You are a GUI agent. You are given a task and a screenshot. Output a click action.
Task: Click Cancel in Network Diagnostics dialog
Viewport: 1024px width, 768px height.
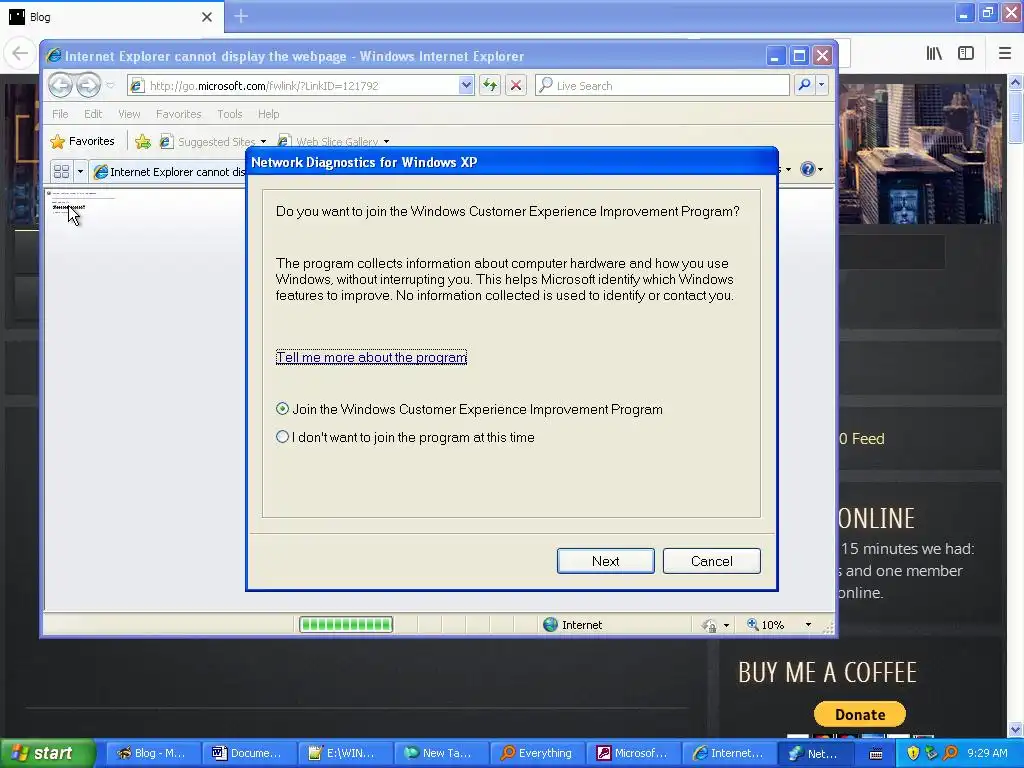click(711, 561)
